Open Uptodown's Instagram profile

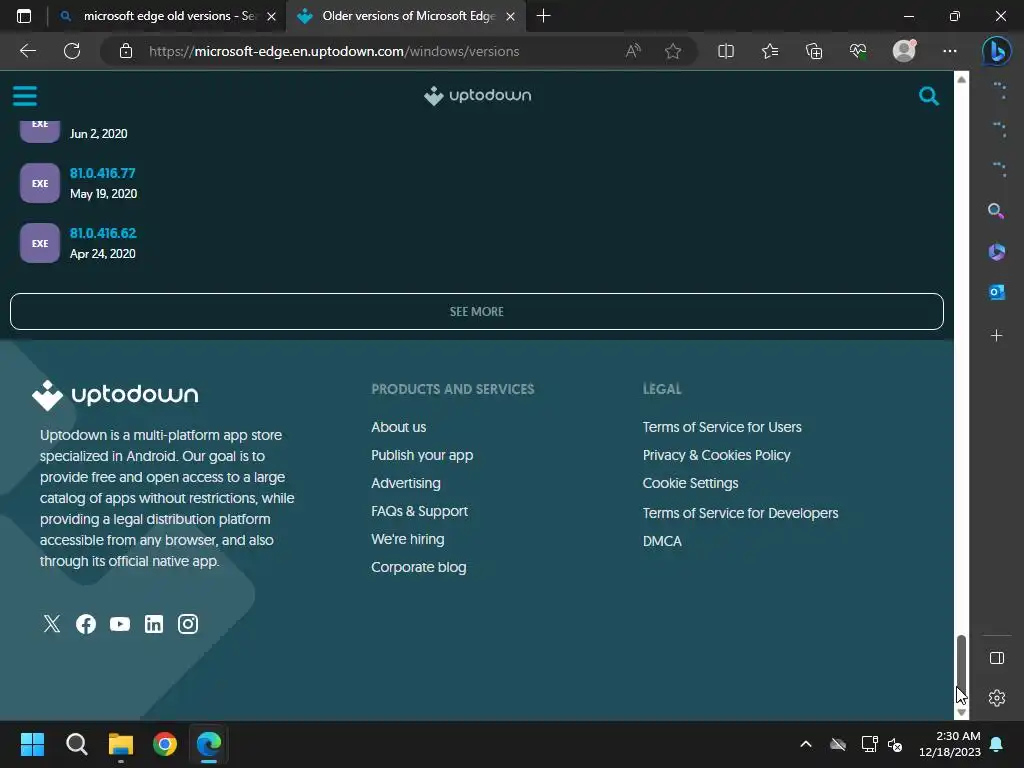tap(188, 624)
